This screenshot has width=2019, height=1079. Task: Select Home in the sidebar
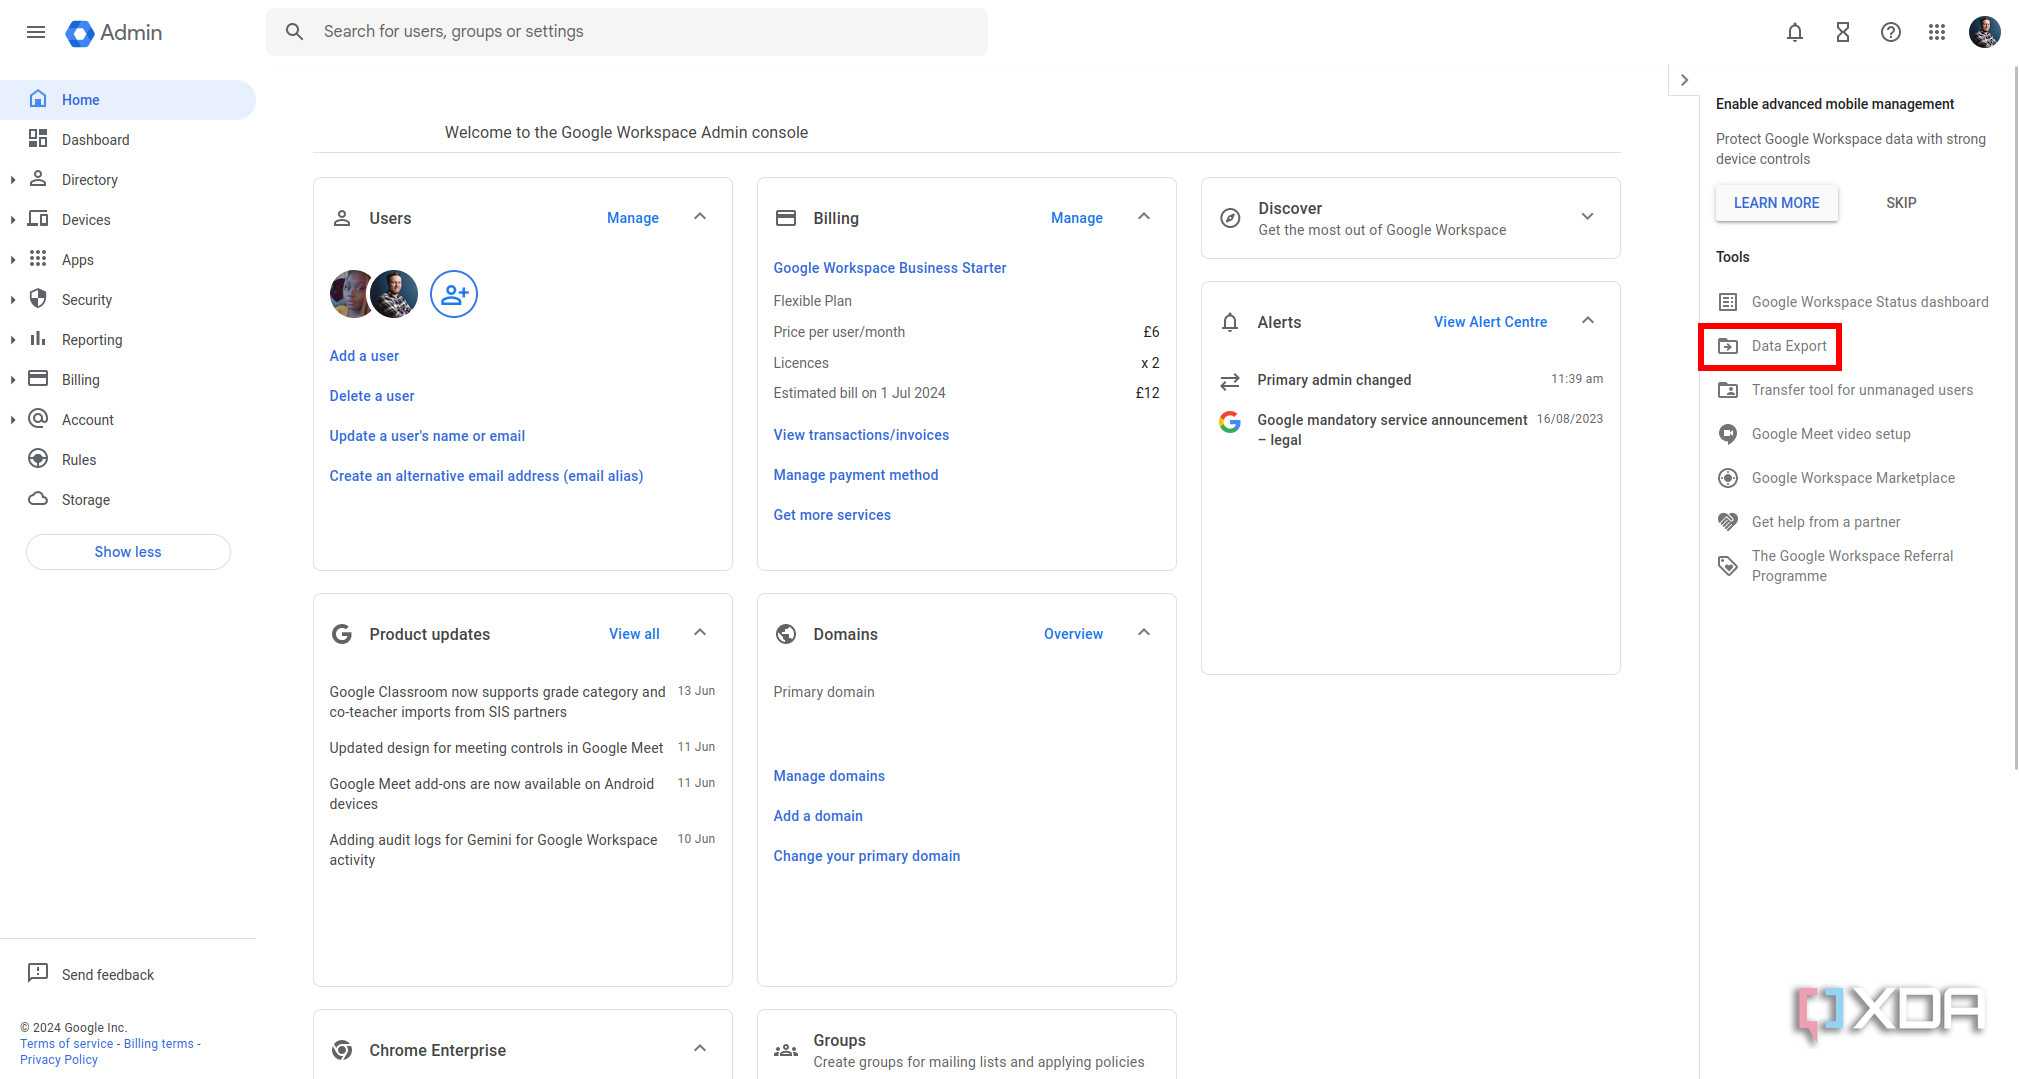tap(128, 100)
